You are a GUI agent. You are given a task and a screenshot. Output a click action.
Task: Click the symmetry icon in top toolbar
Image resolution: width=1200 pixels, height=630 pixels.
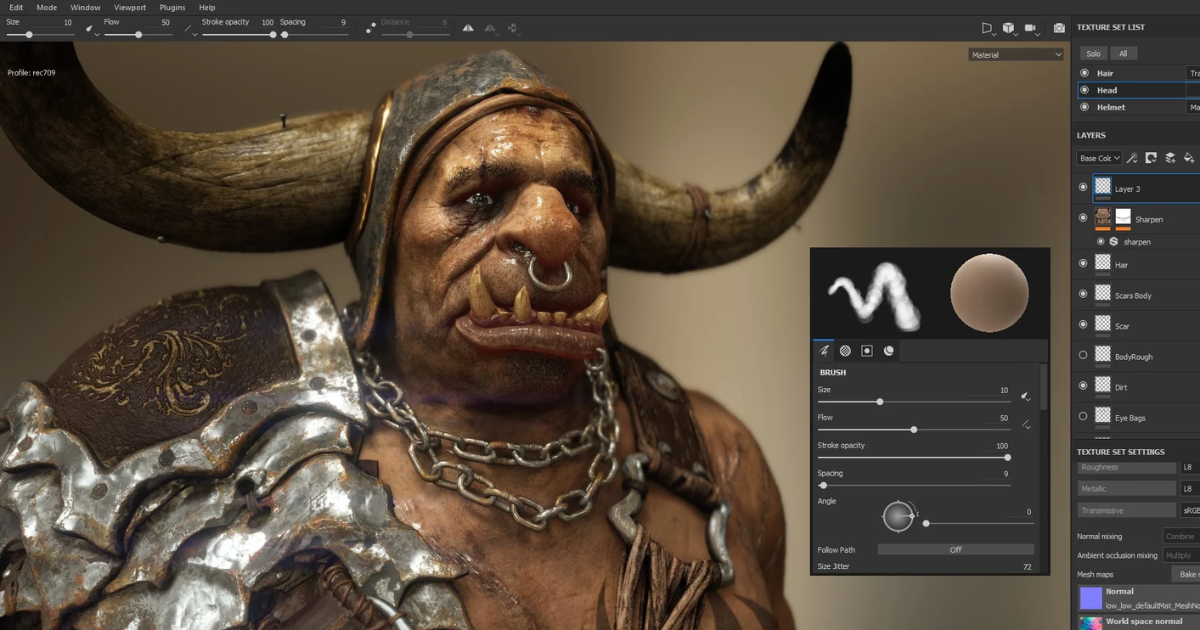click(468, 29)
